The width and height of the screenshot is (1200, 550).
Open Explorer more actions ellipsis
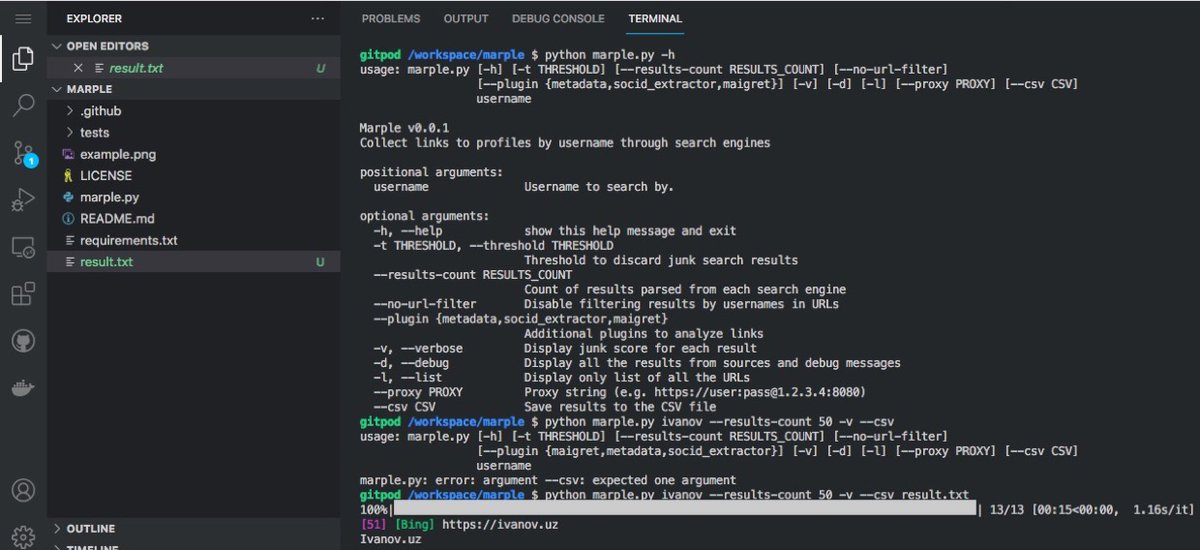pos(318,18)
